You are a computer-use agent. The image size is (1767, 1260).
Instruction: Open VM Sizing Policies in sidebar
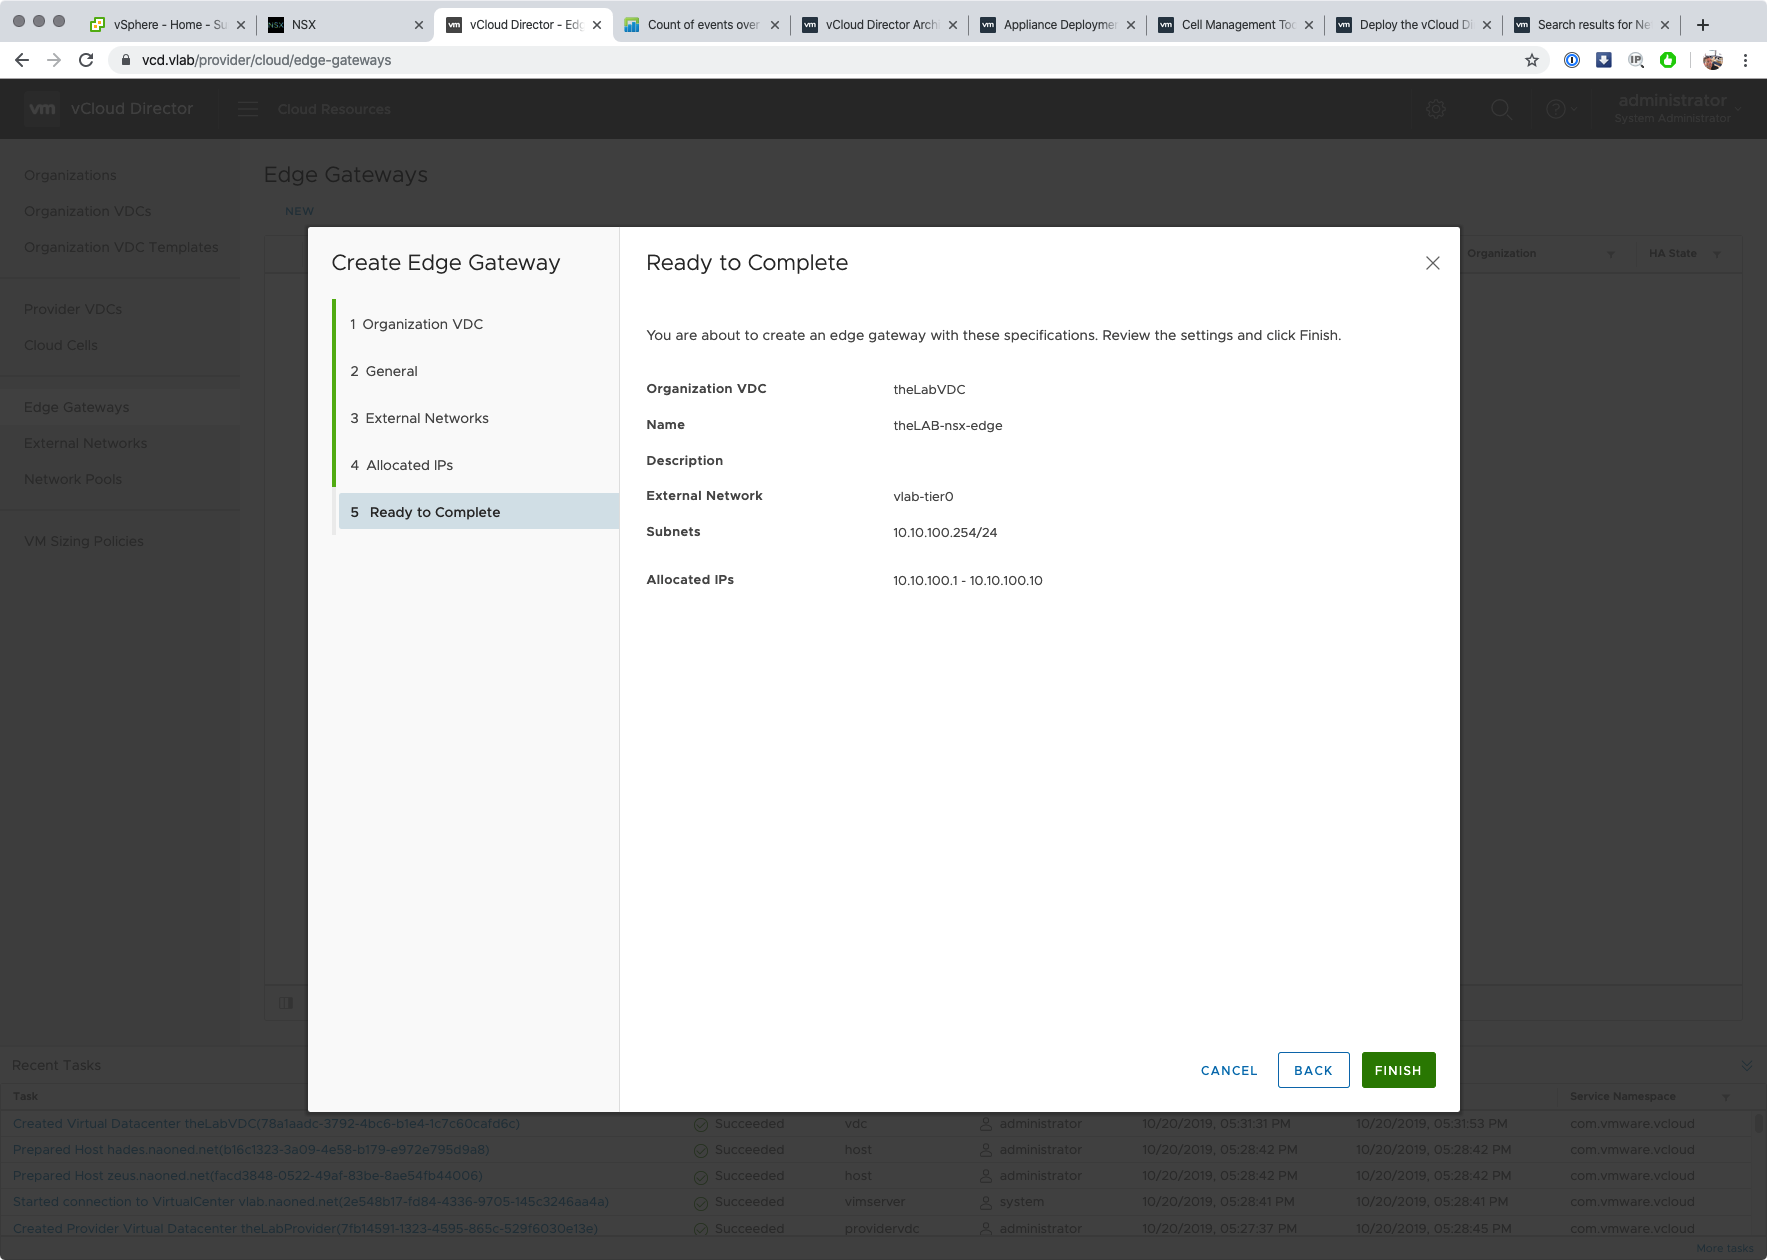coord(84,541)
